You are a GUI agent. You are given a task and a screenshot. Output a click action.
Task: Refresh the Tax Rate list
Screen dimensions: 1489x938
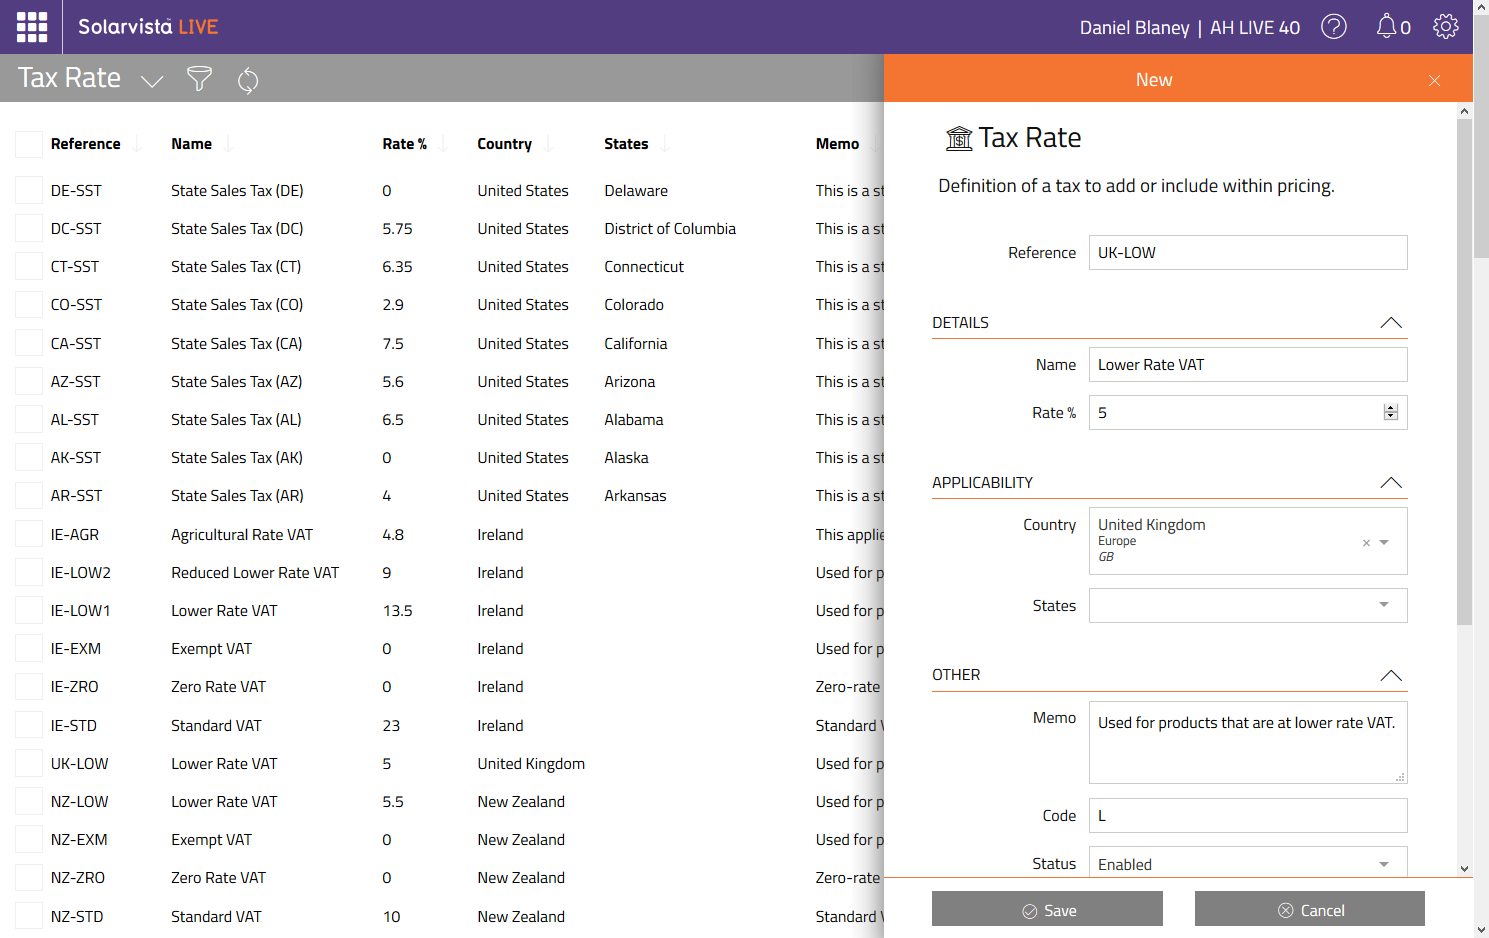coord(248,80)
